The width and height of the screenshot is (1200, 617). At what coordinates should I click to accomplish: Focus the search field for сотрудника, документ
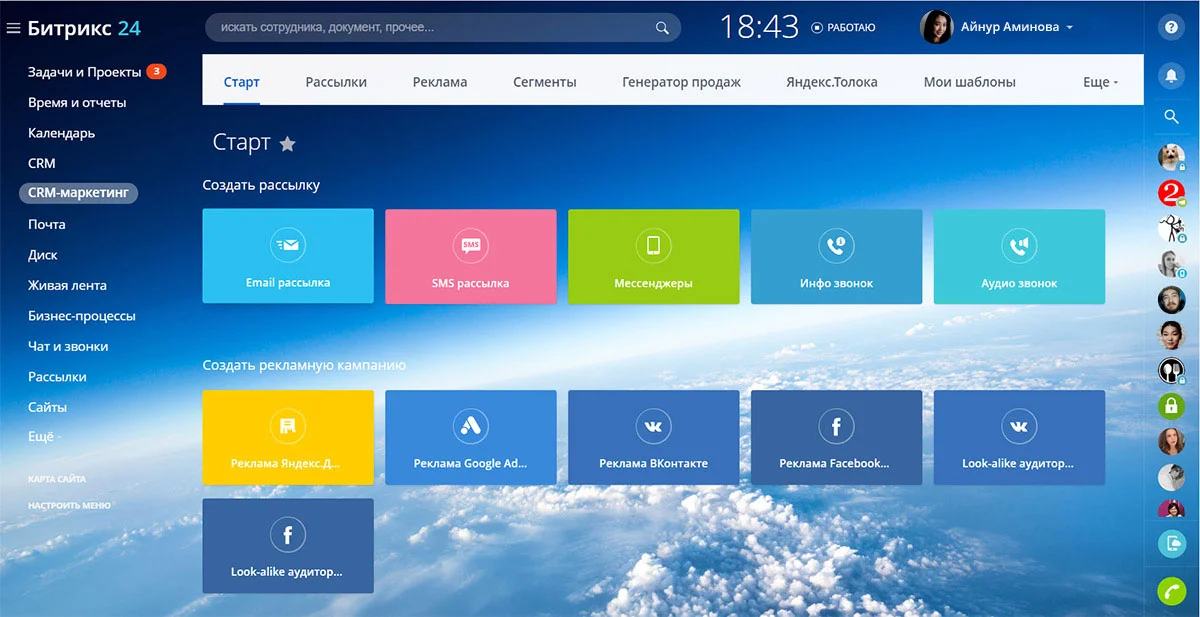click(443, 28)
